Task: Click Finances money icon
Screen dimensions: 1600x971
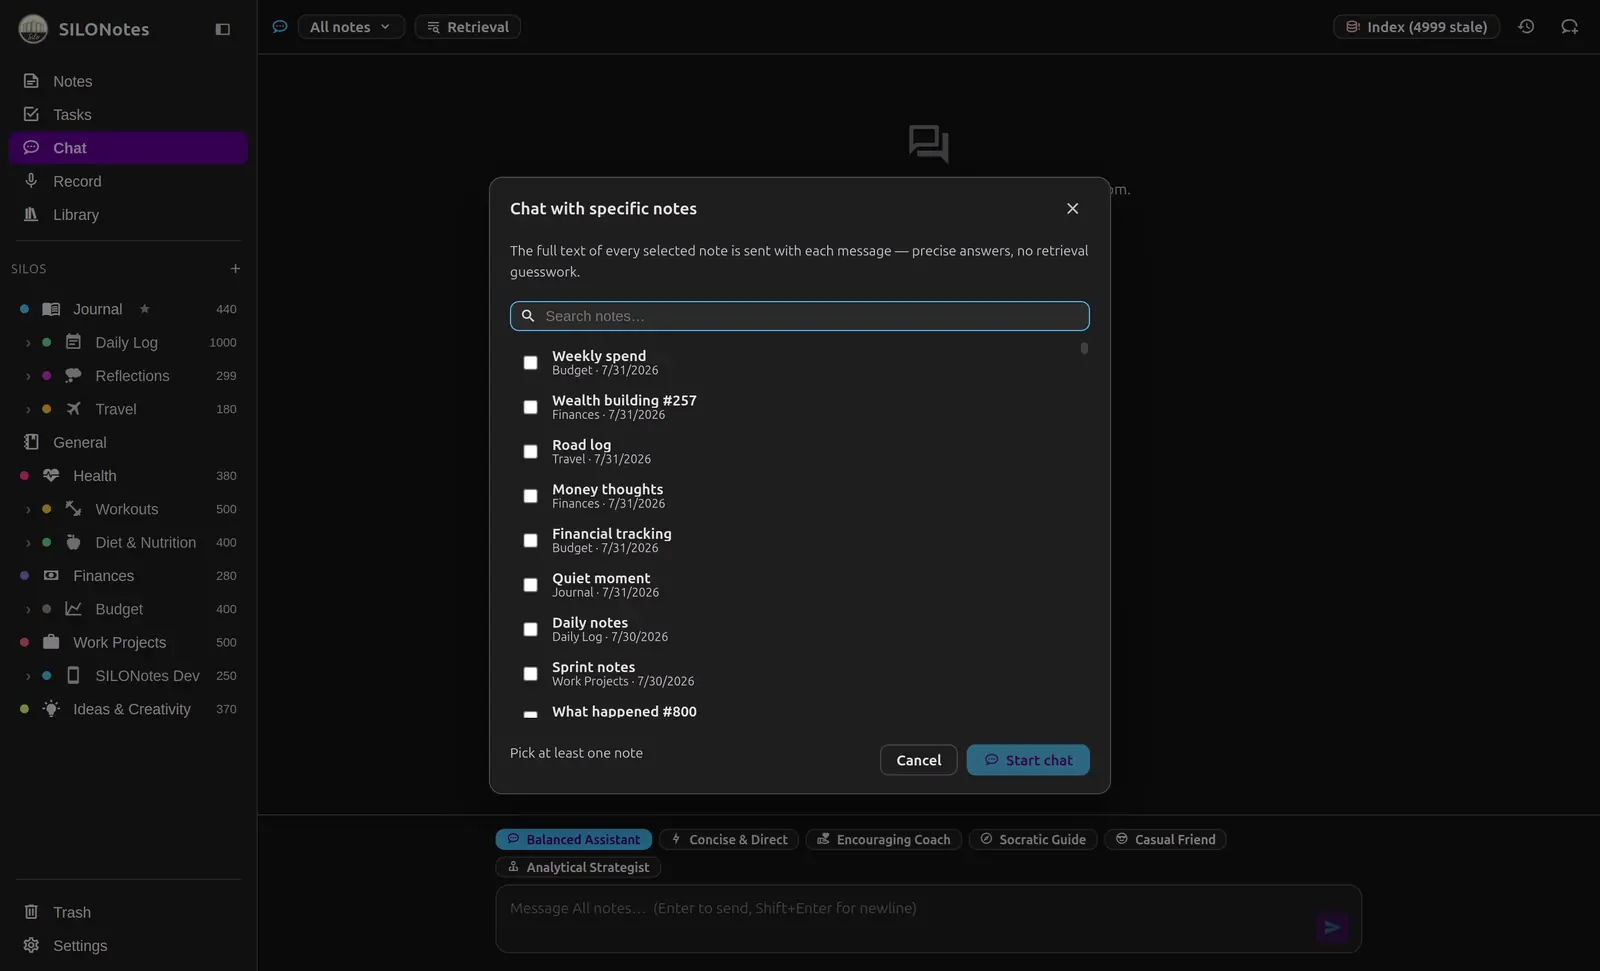Action: (51, 575)
